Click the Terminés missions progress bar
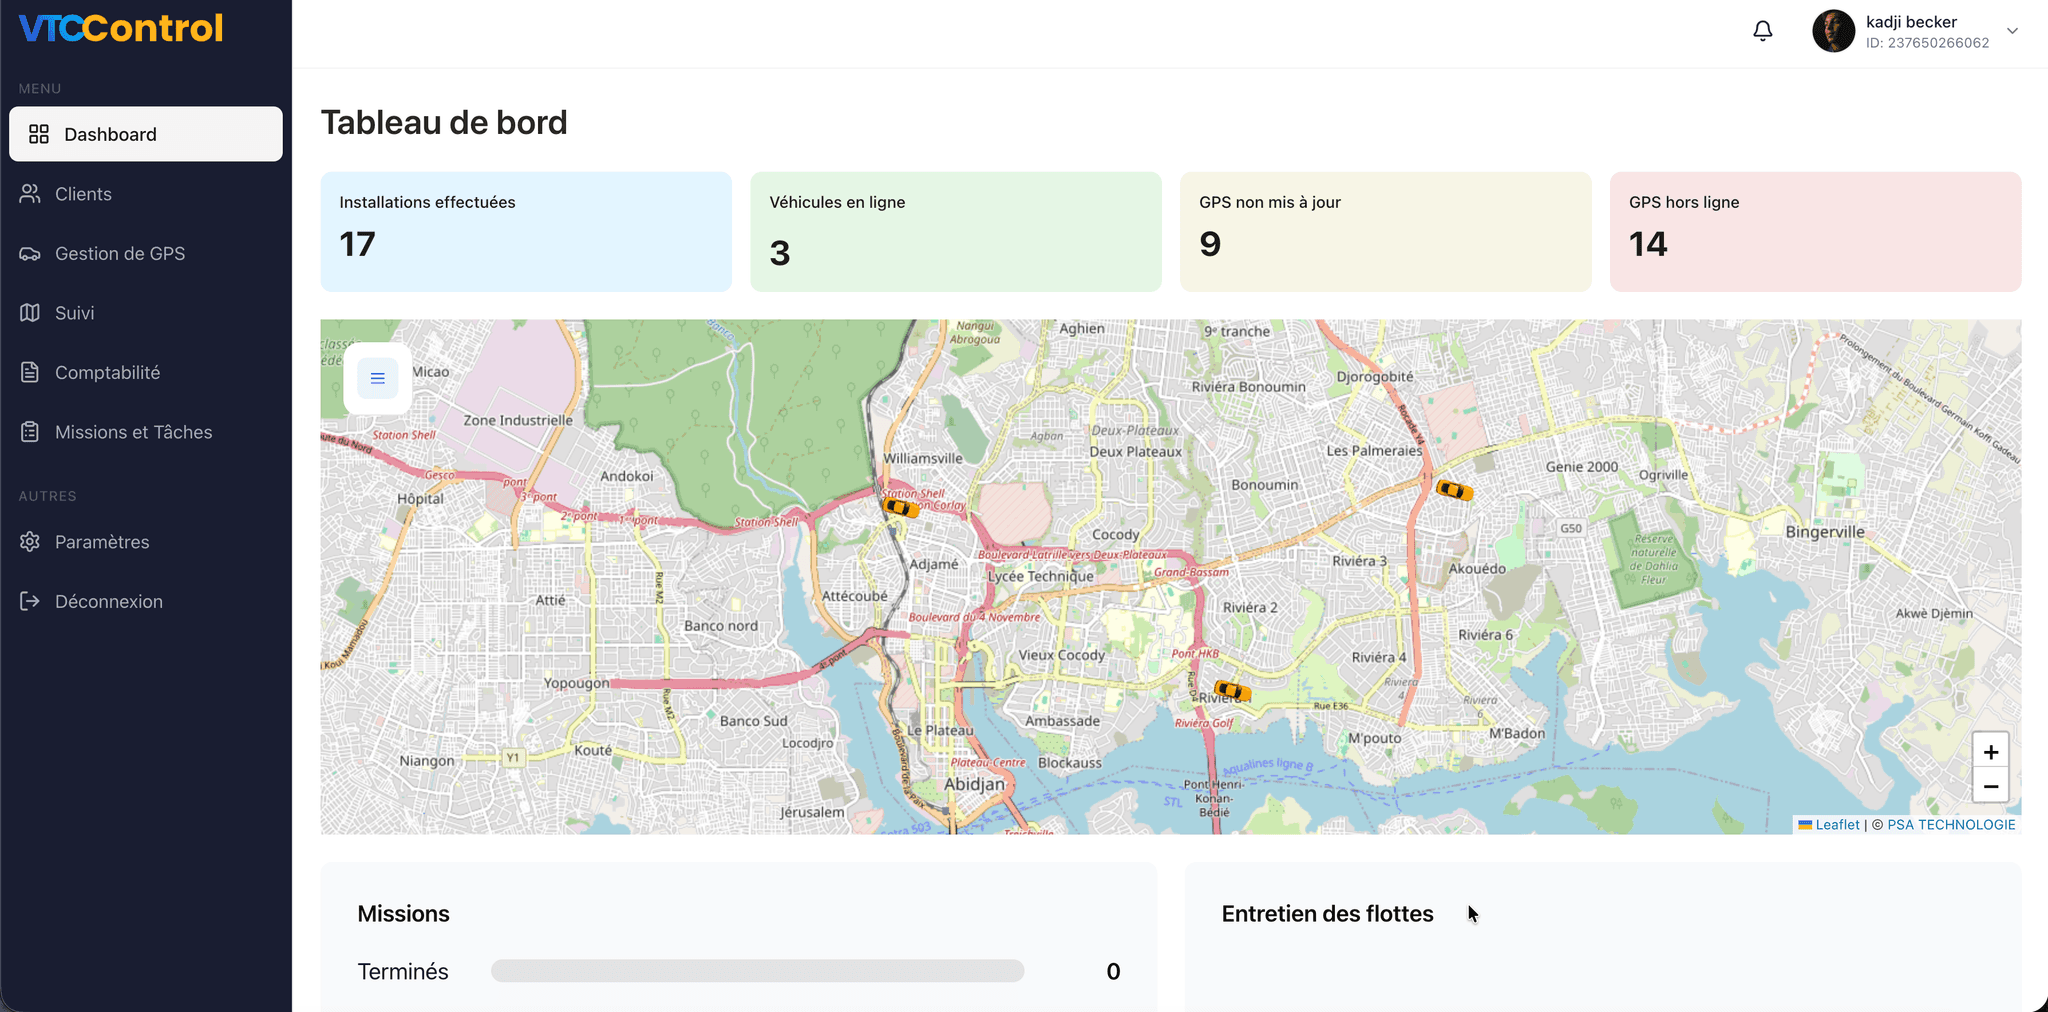Viewport: 2048px width, 1012px height. (x=757, y=971)
